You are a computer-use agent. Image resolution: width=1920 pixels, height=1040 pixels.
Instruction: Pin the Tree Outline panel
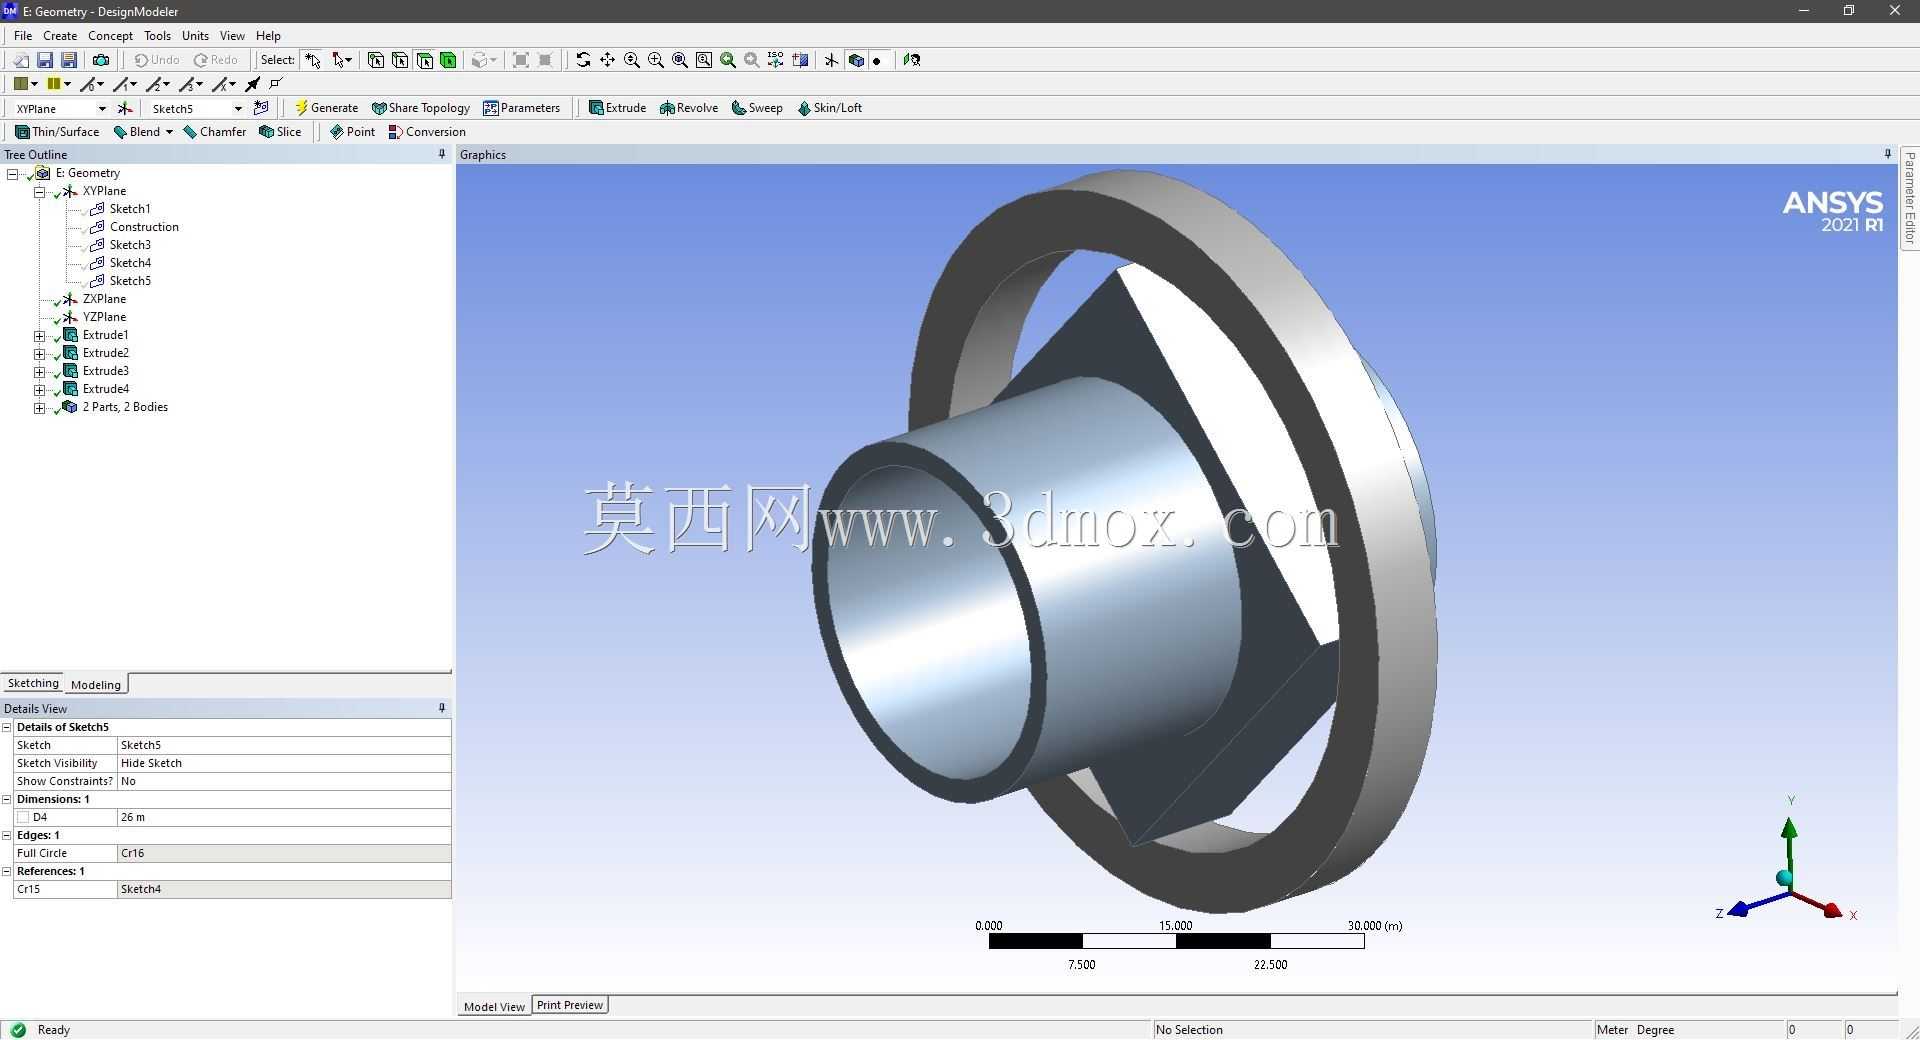coord(442,154)
